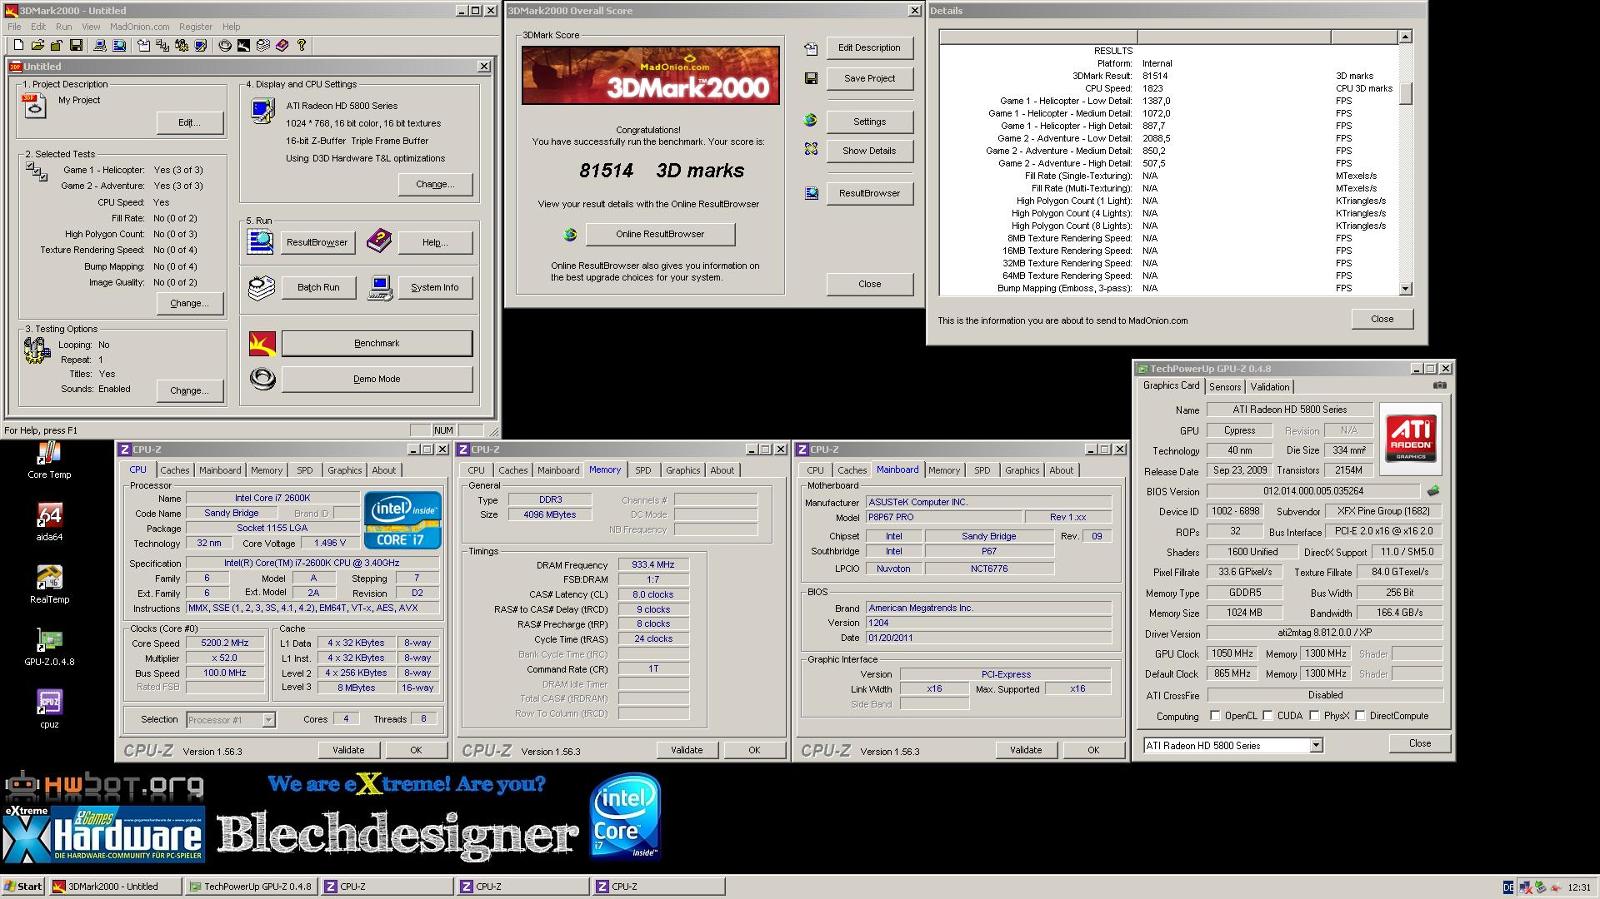
Task: Click the scroll-up arrow in the Details list
Action: coord(1405,37)
